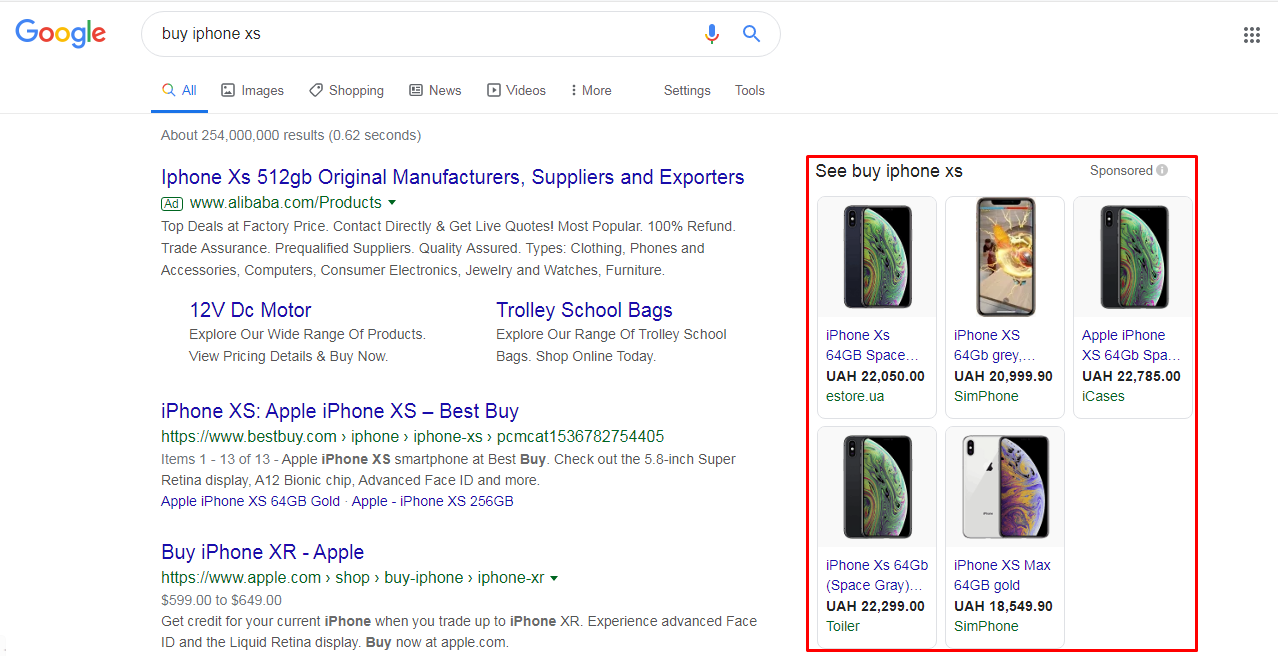Click the SimPhone iPhone XS grey product image

click(1005, 257)
